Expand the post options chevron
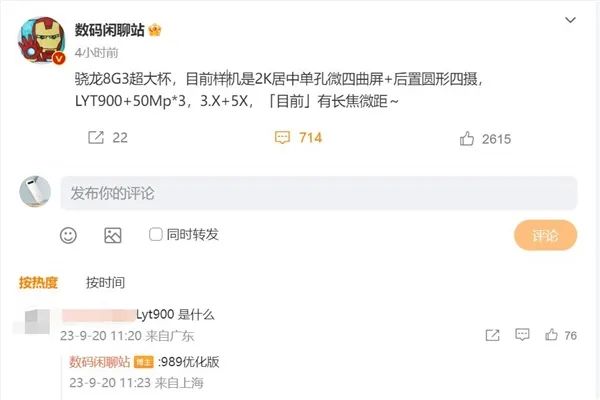This screenshot has height=400, width=600. click(570, 20)
